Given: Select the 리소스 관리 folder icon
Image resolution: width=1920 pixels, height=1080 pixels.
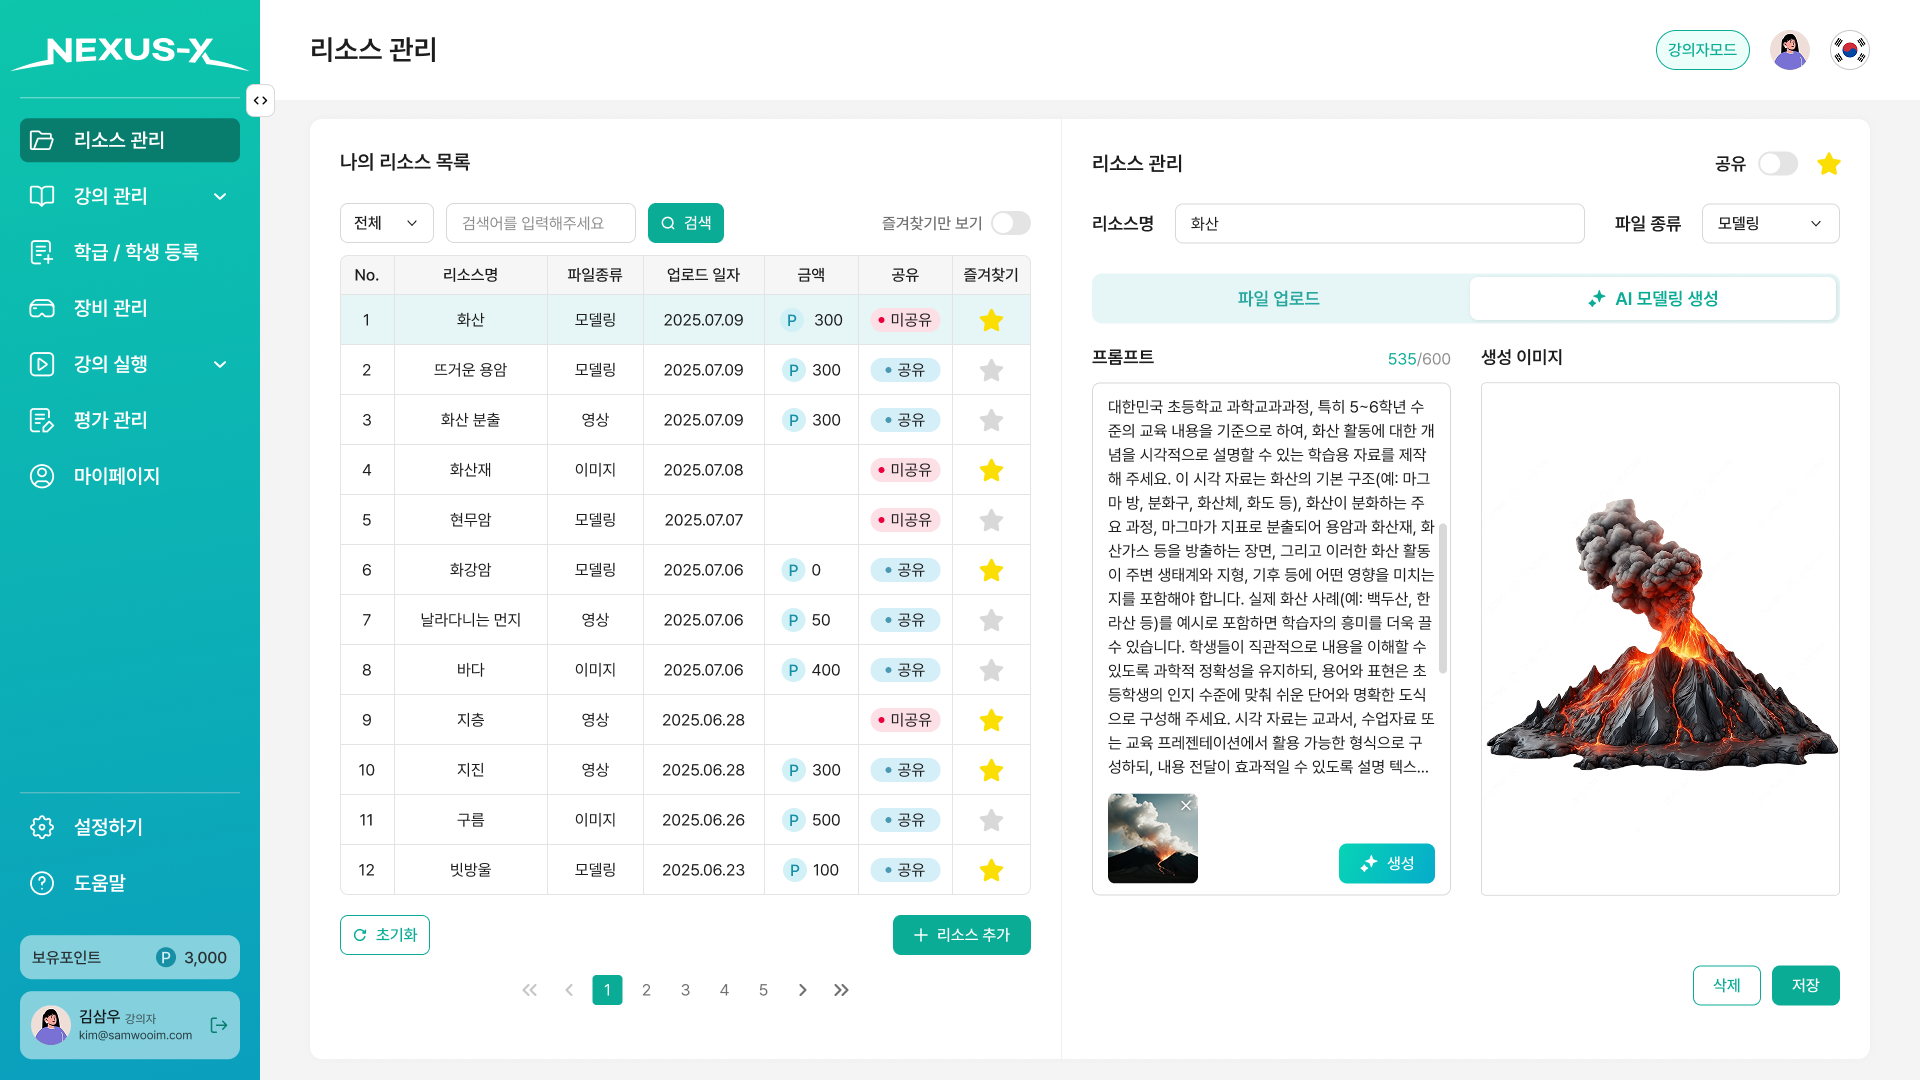Looking at the screenshot, I should point(42,140).
